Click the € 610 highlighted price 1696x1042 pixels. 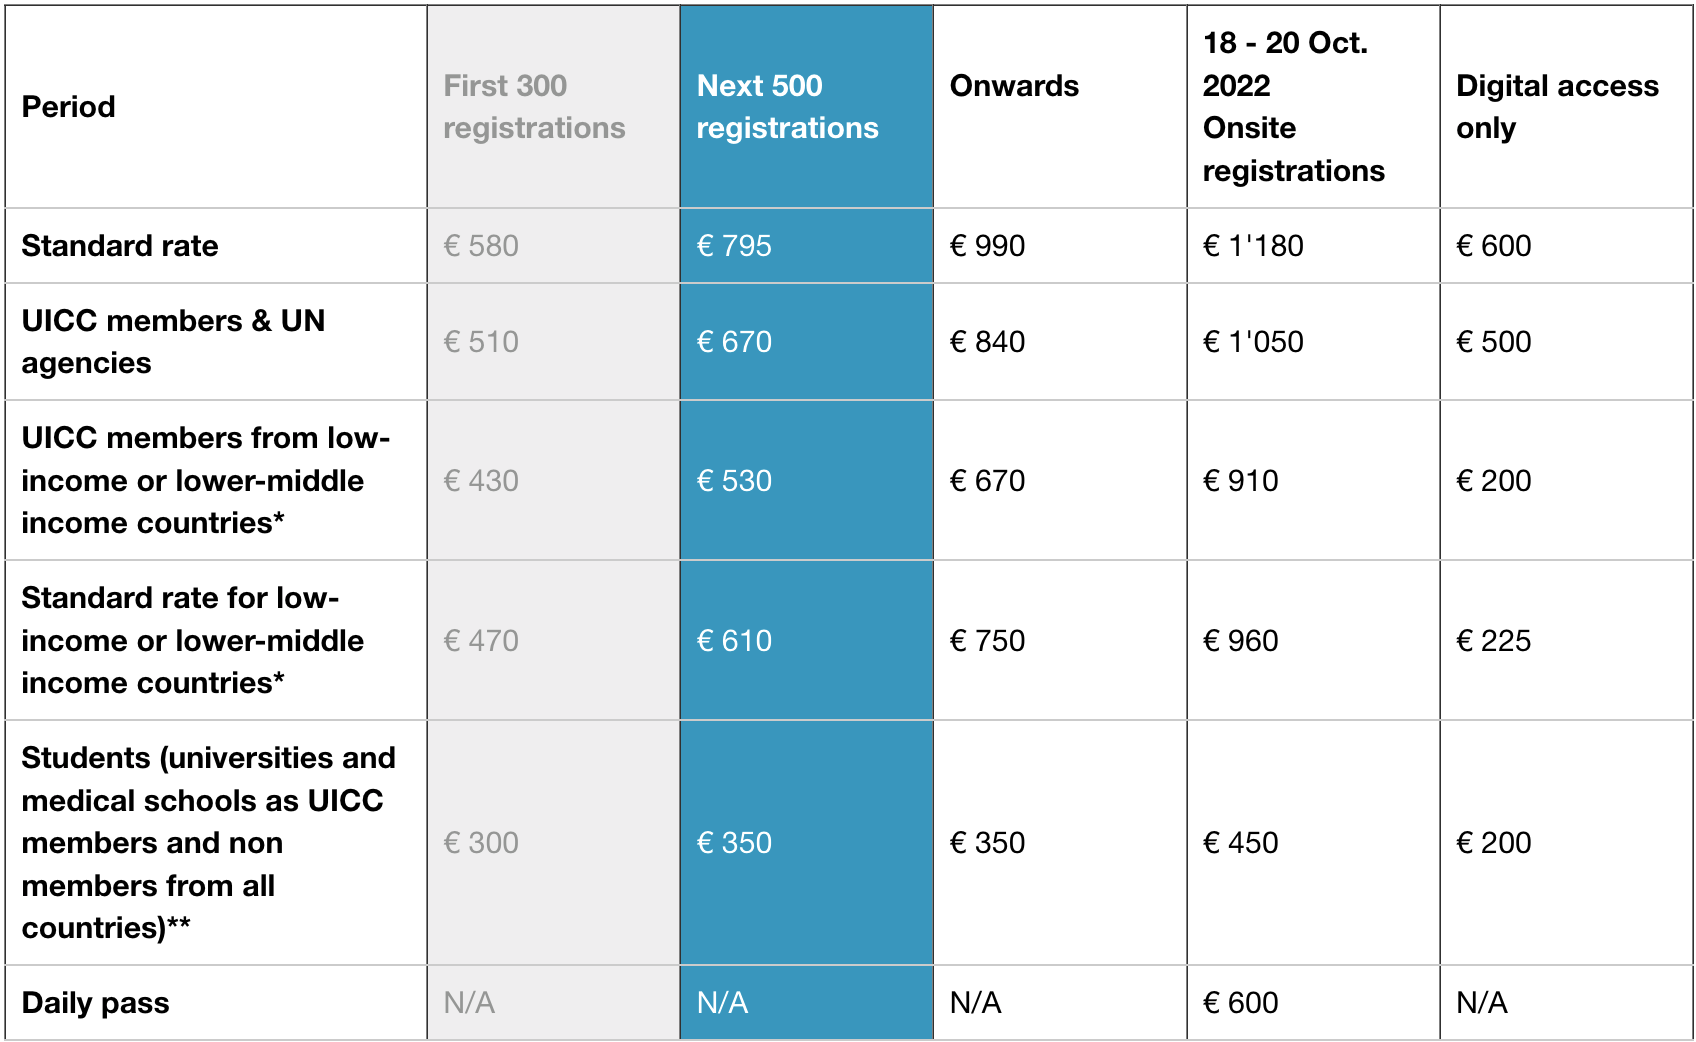(x=734, y=641)
